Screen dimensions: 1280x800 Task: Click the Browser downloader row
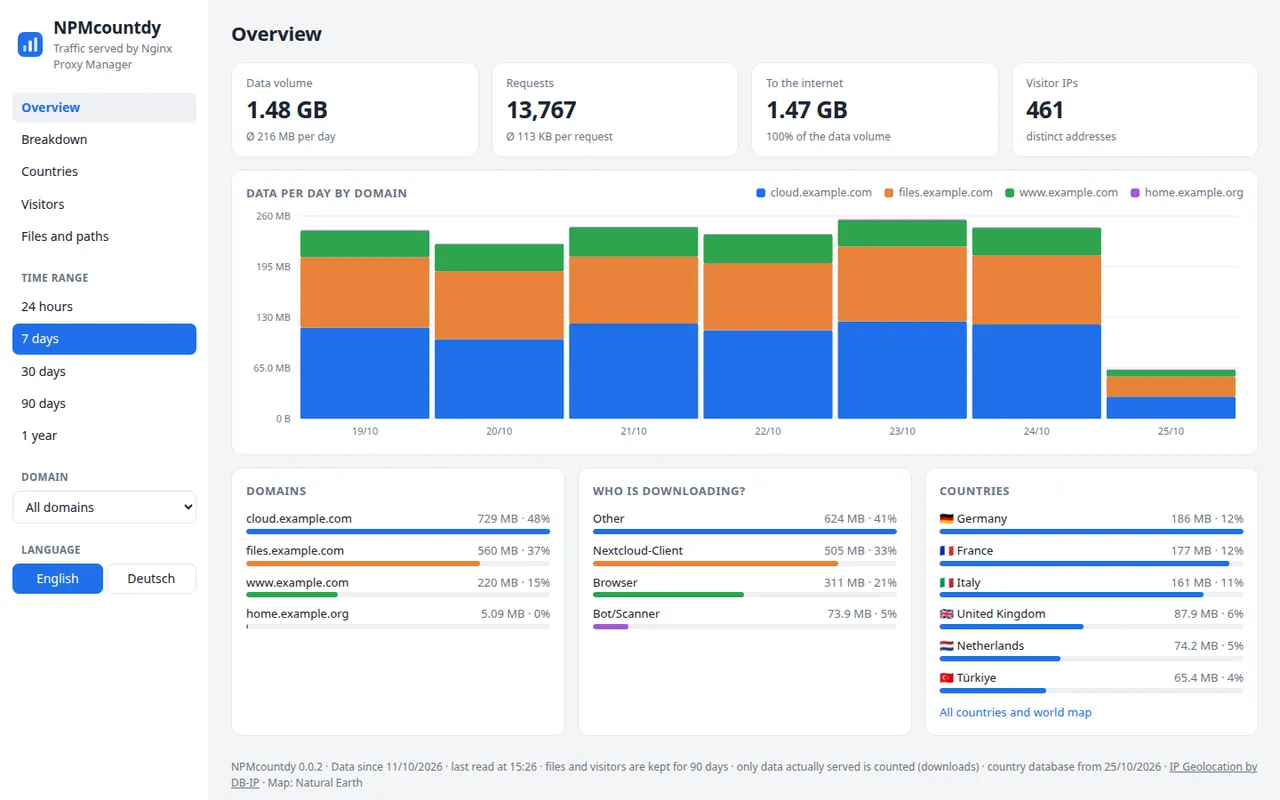click(745, 588)
